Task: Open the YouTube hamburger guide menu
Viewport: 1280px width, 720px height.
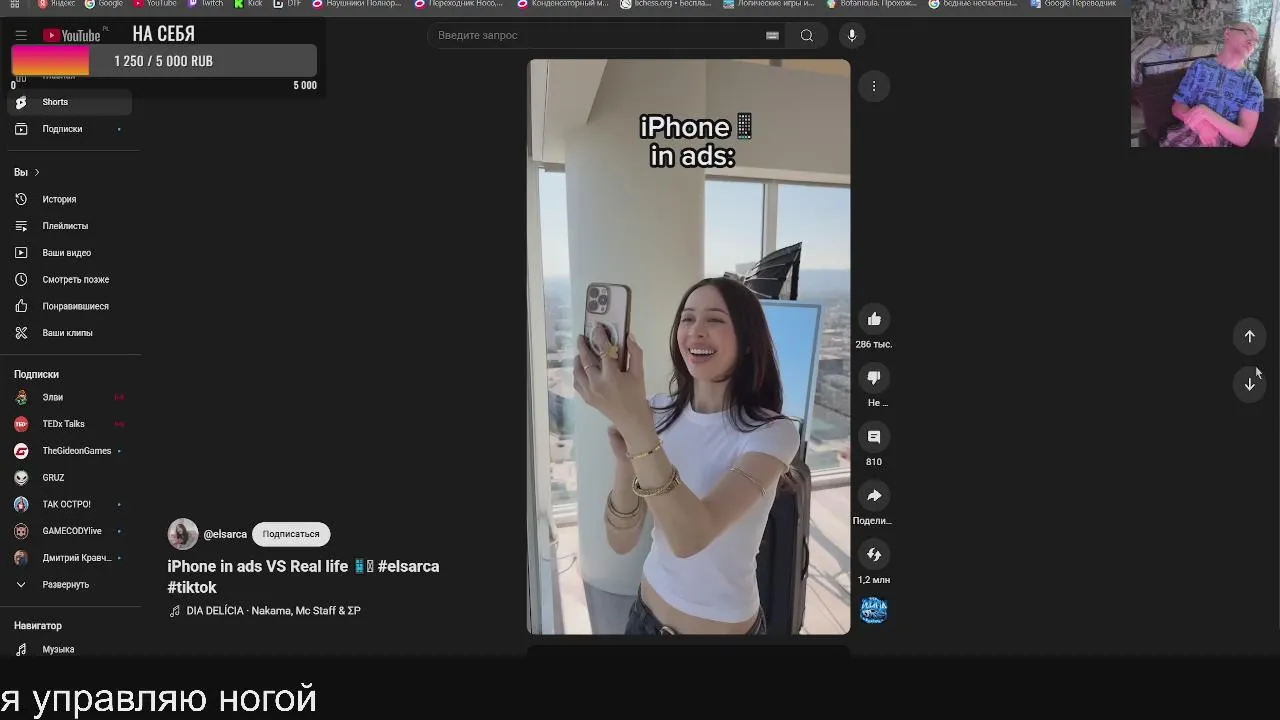Action: [x=21, y=35]
